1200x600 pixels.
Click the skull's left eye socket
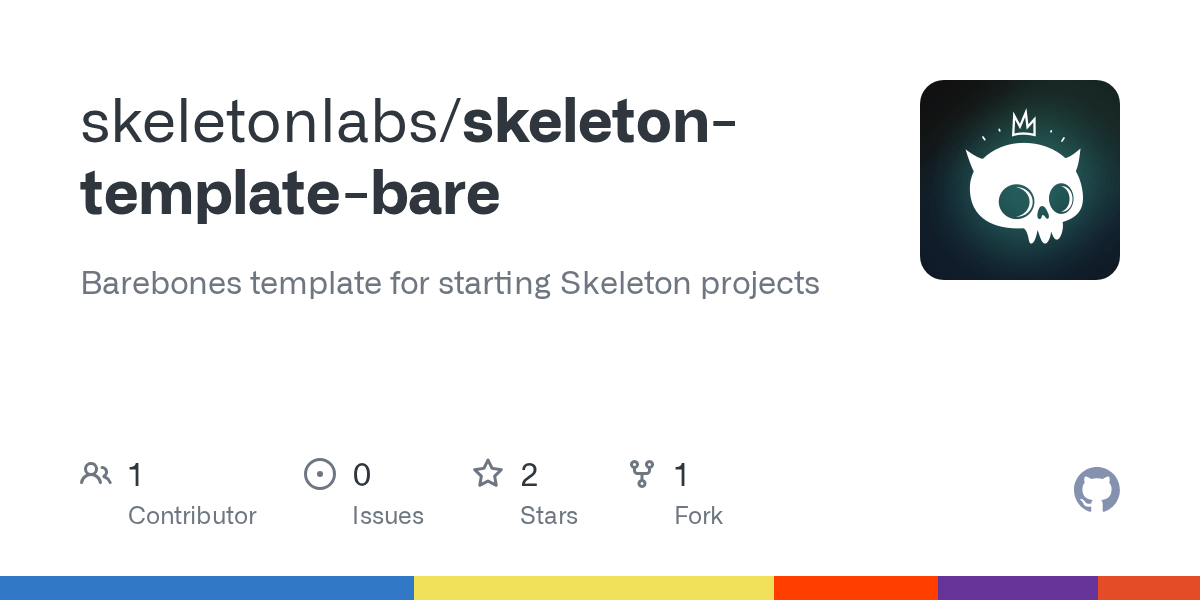pyautogui.click(x=1018, y=201)
